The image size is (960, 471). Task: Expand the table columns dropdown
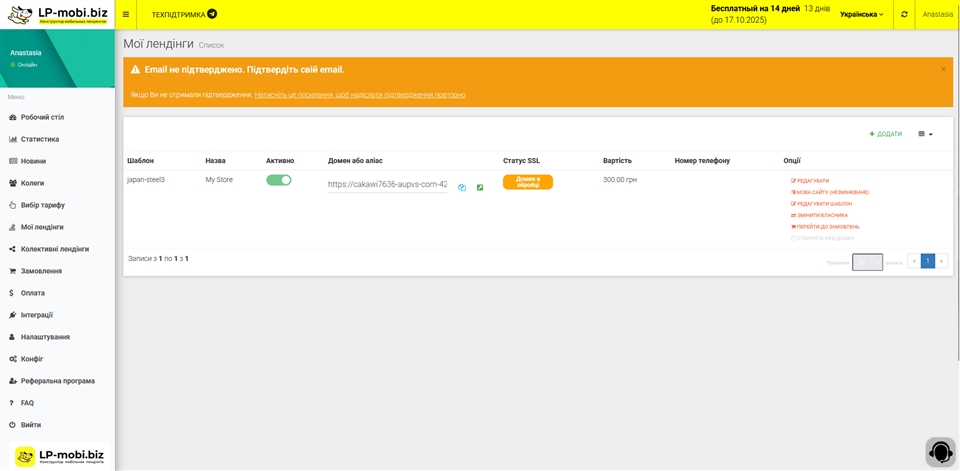925,134
